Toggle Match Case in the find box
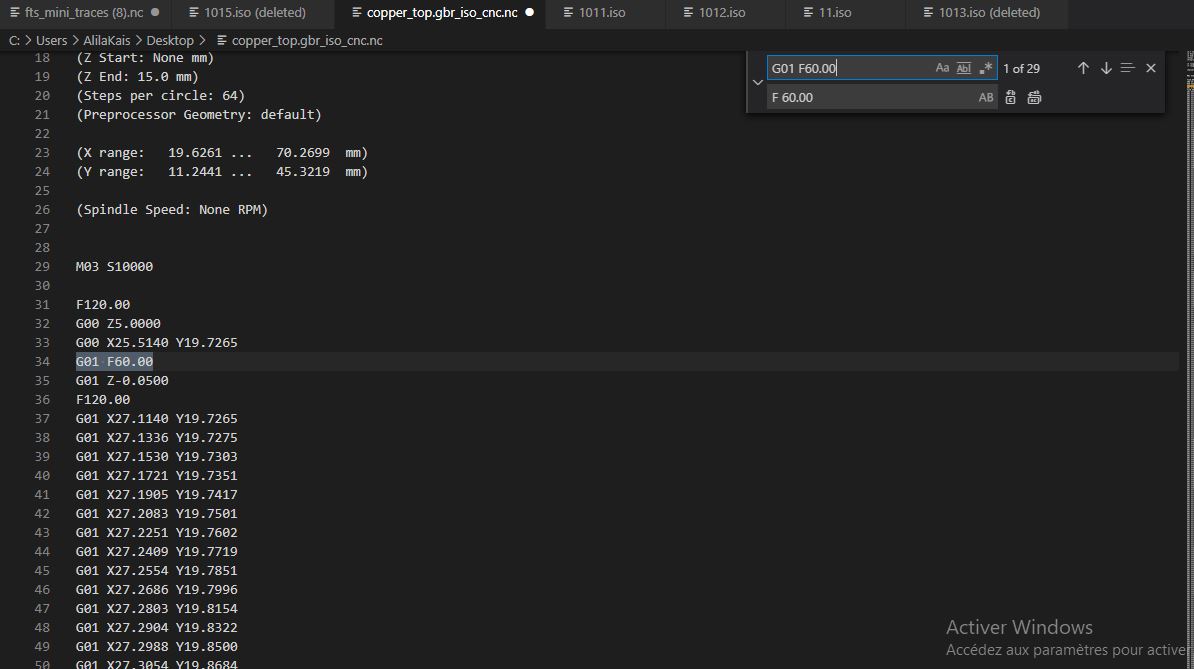This screenshot has height=669, width=1194. (942, 68)
